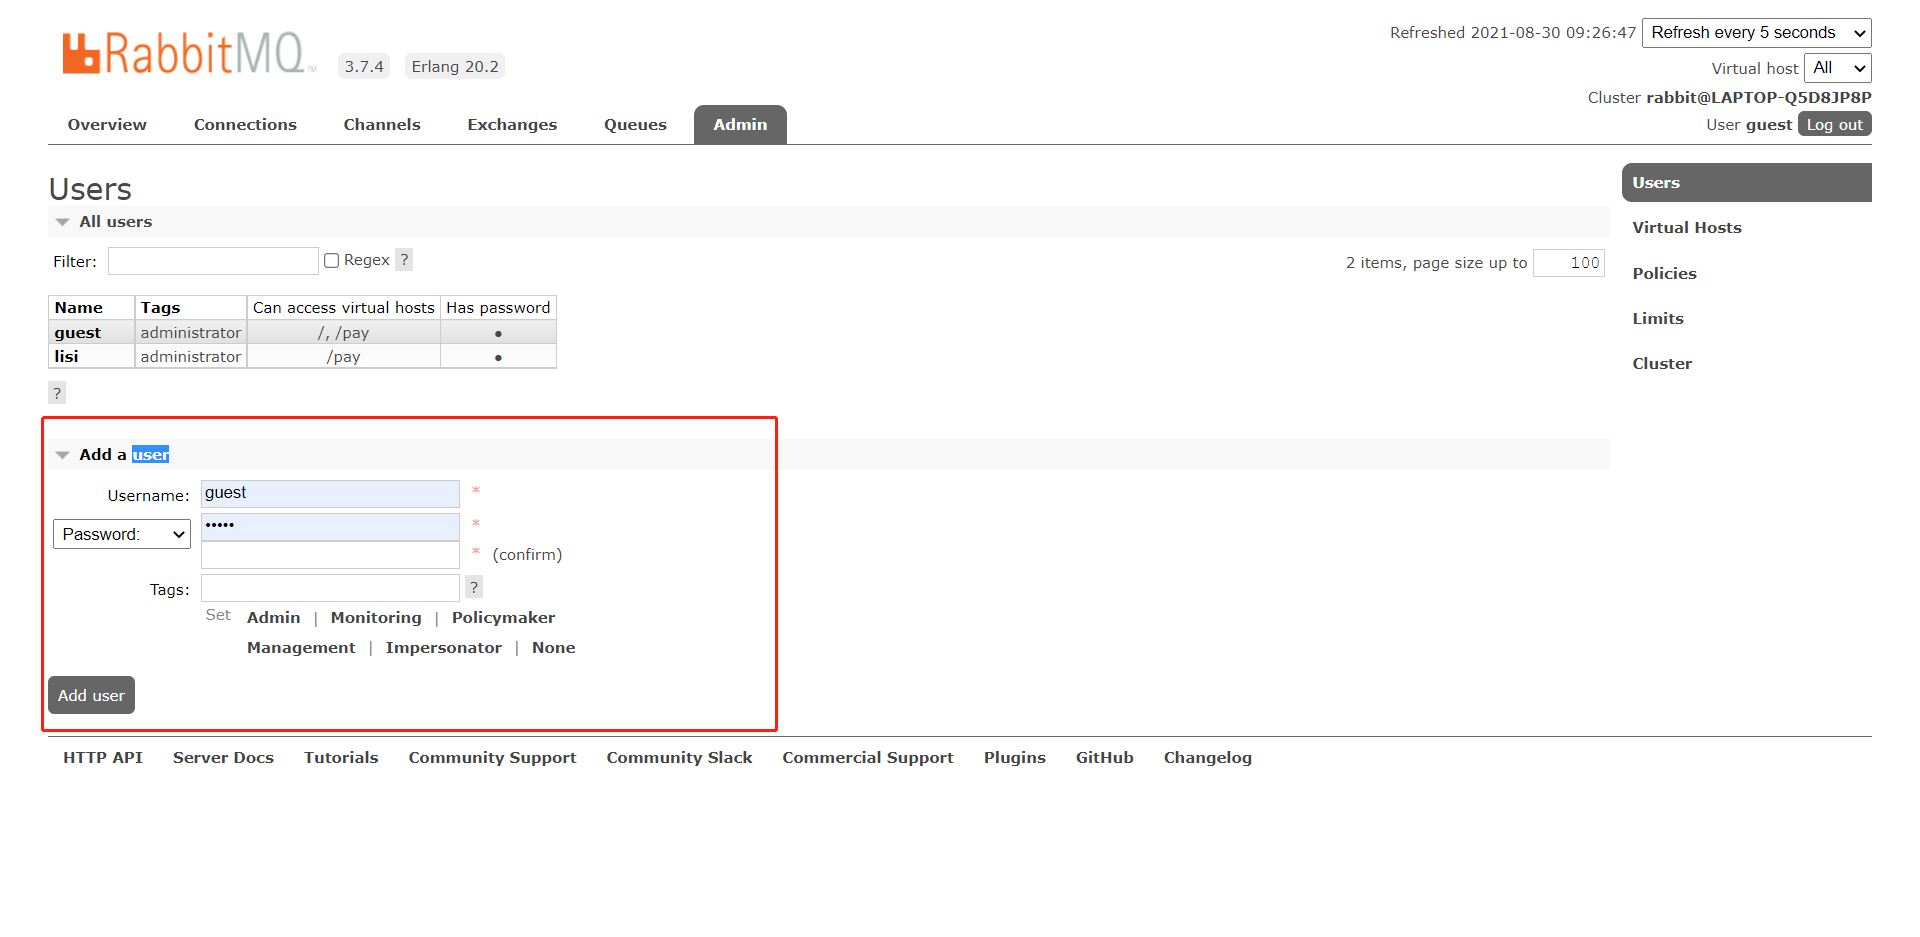Open the Server Docs link
Viewport: 1920px width, 937px height.
point(223,758)
